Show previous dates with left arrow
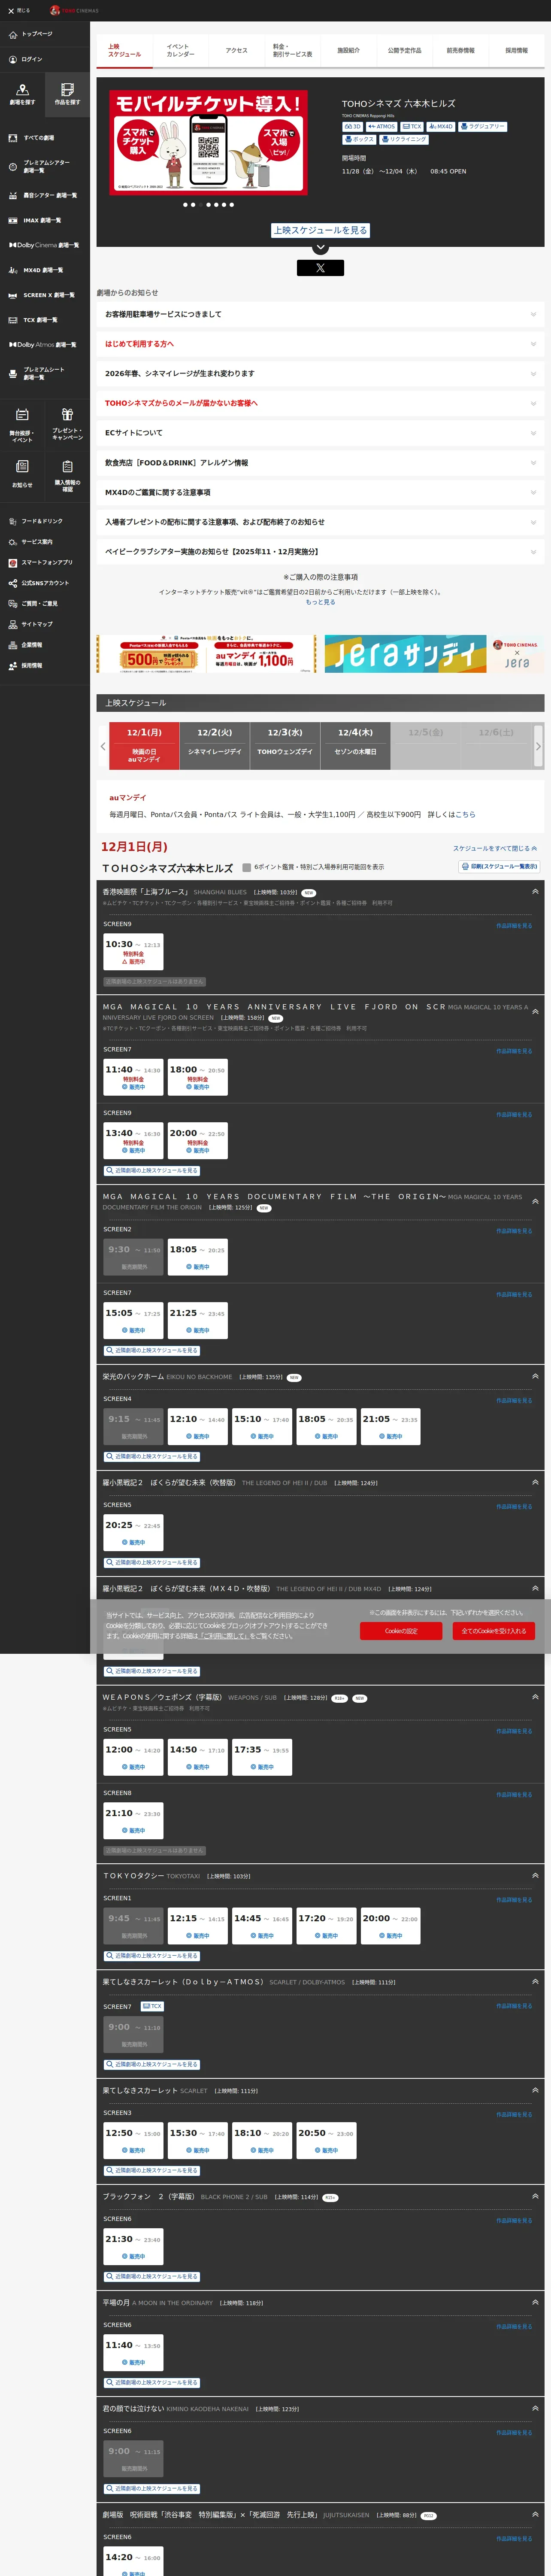Image resolution: width=551 pixels, height=2576 pixels. (103, 746)
